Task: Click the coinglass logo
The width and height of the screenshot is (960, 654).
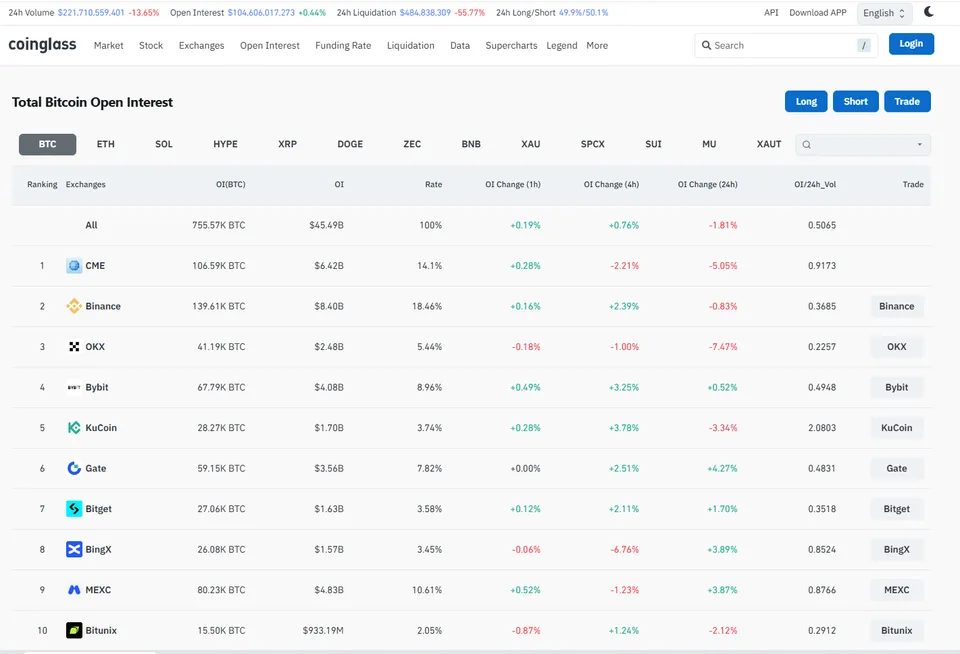Action: (42, 44)
